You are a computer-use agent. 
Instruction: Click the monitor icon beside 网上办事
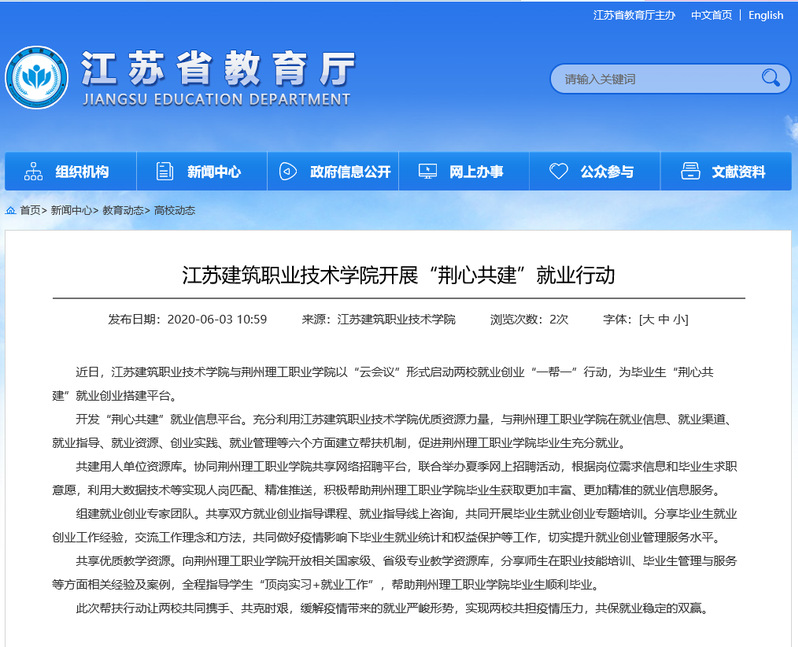click(x=427, y=171)
